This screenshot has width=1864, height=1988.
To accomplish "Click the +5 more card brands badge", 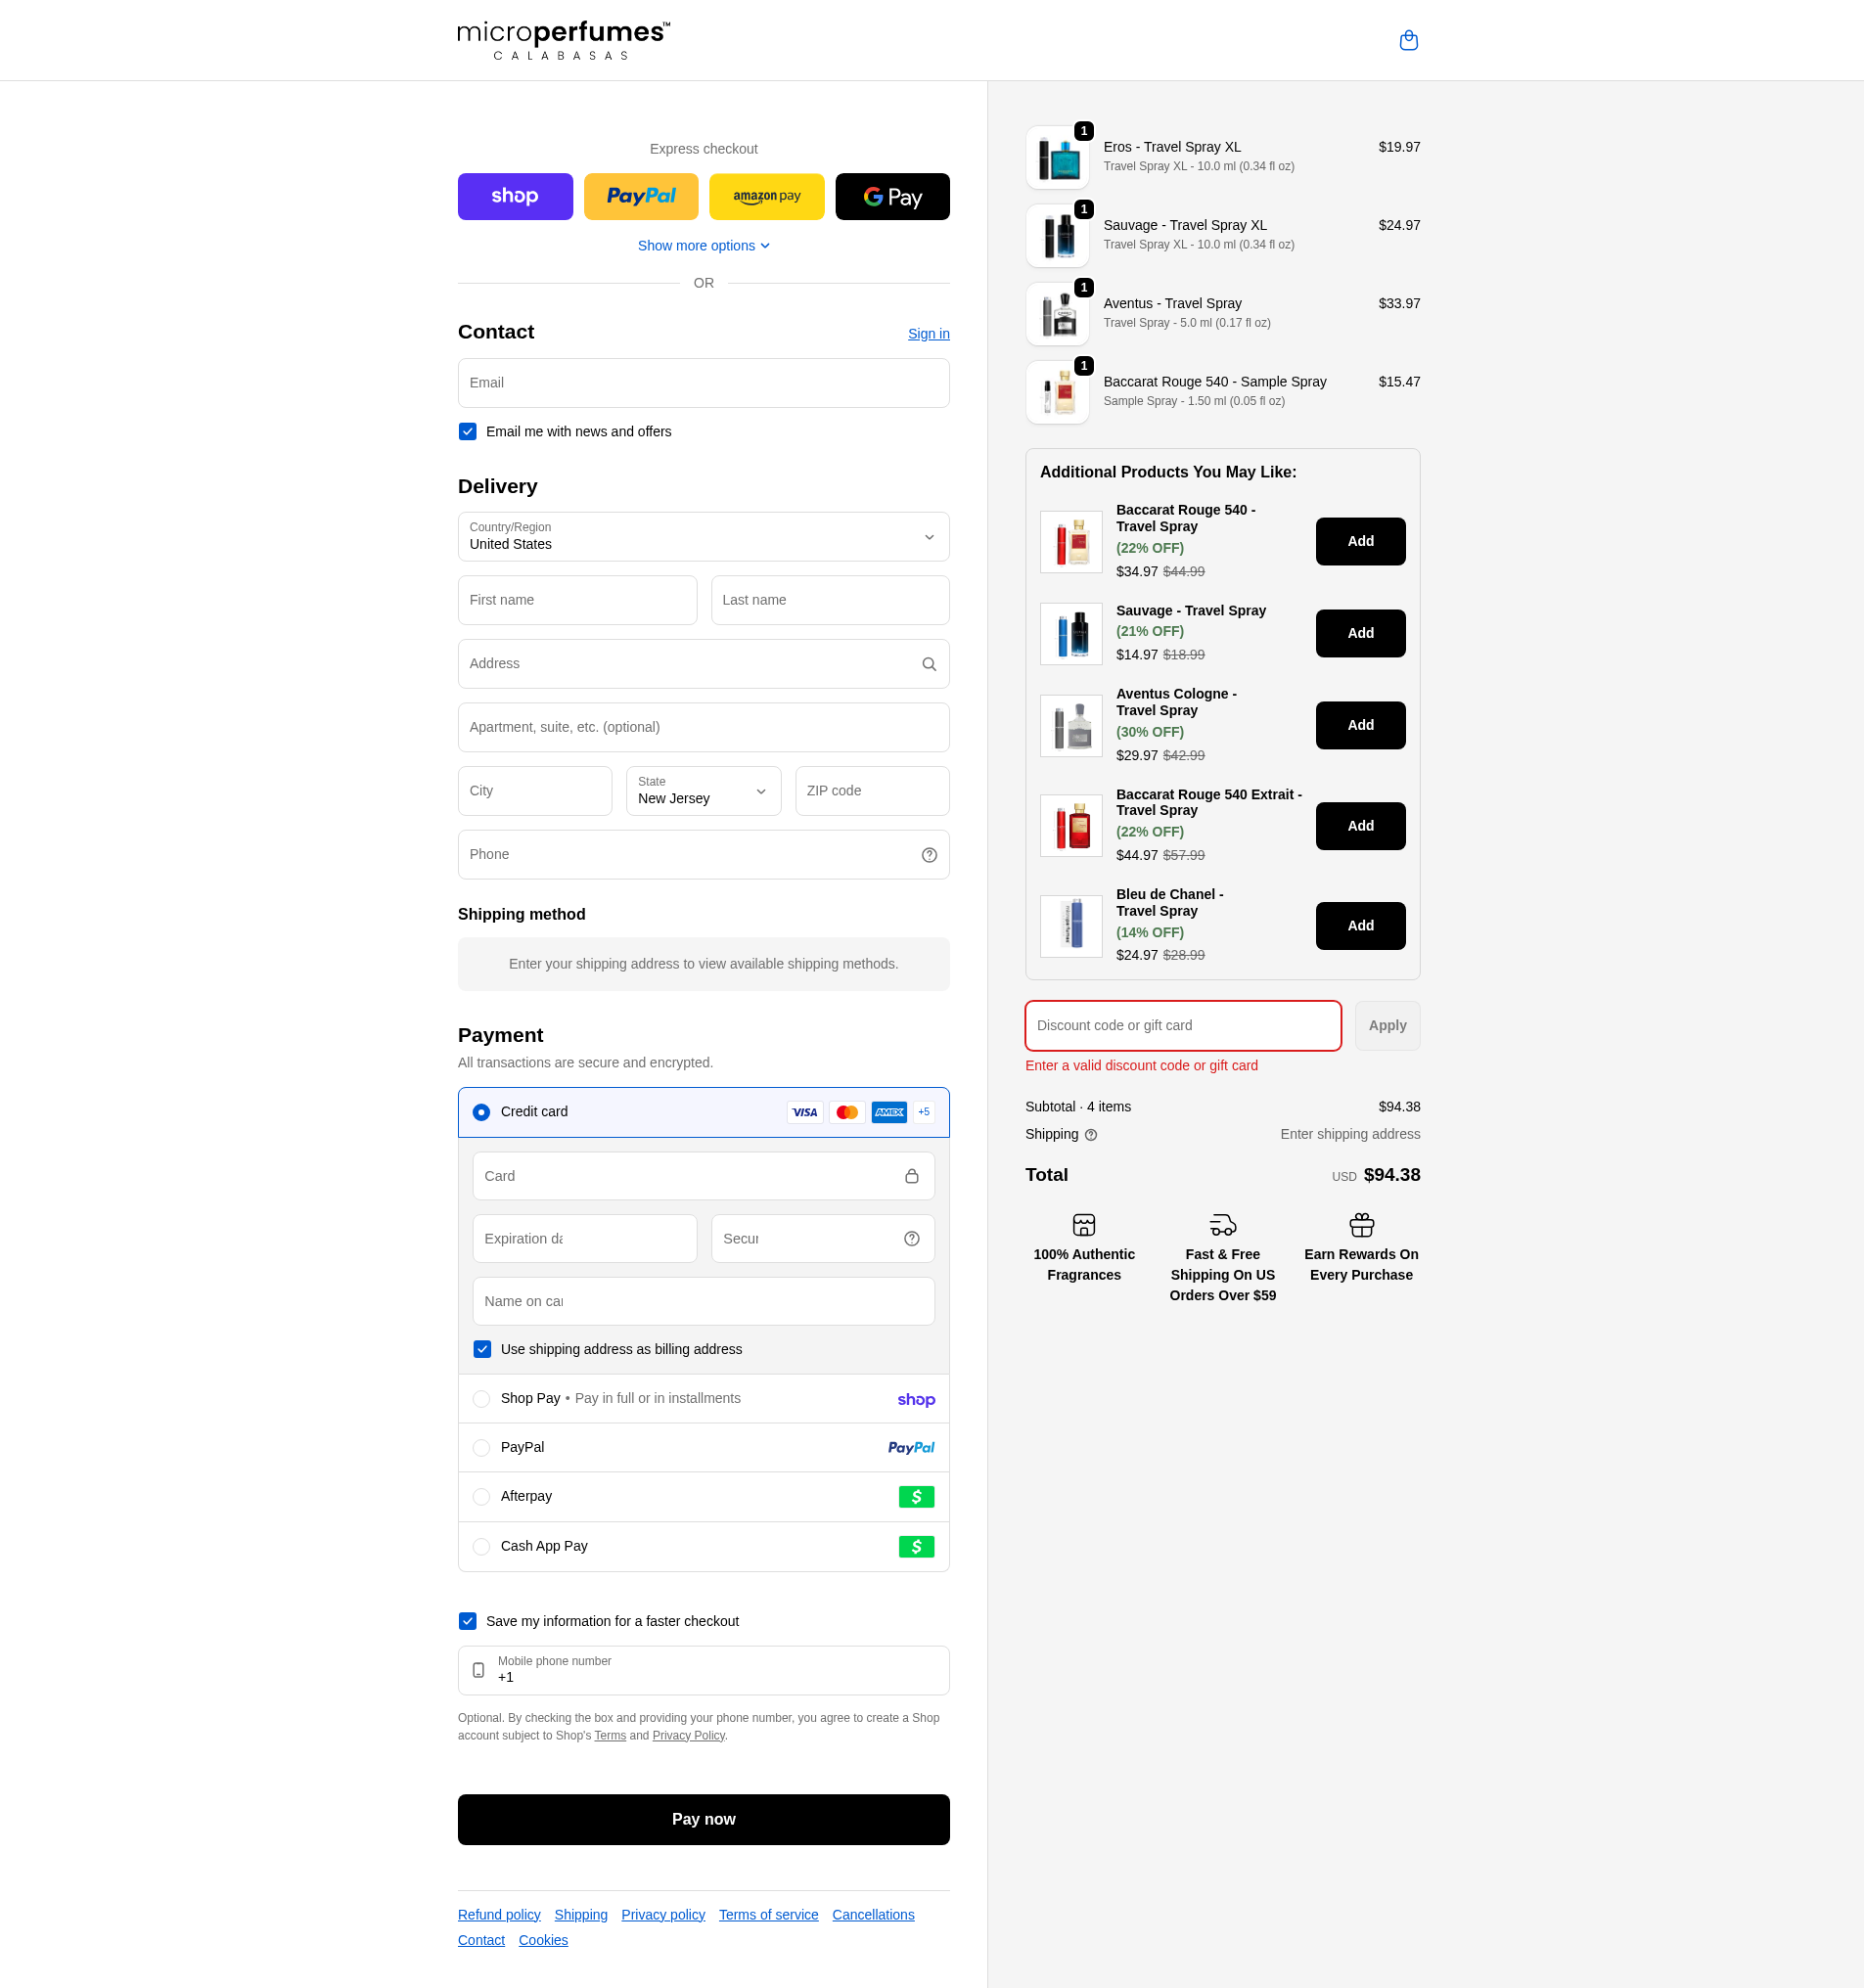I will pyautogui.click(x=923, y=1112).
